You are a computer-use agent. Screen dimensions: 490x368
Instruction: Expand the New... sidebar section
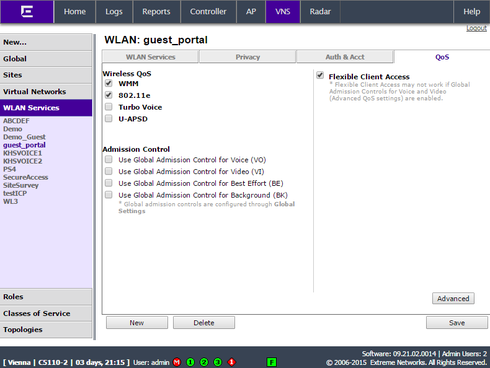coord(46,42)
